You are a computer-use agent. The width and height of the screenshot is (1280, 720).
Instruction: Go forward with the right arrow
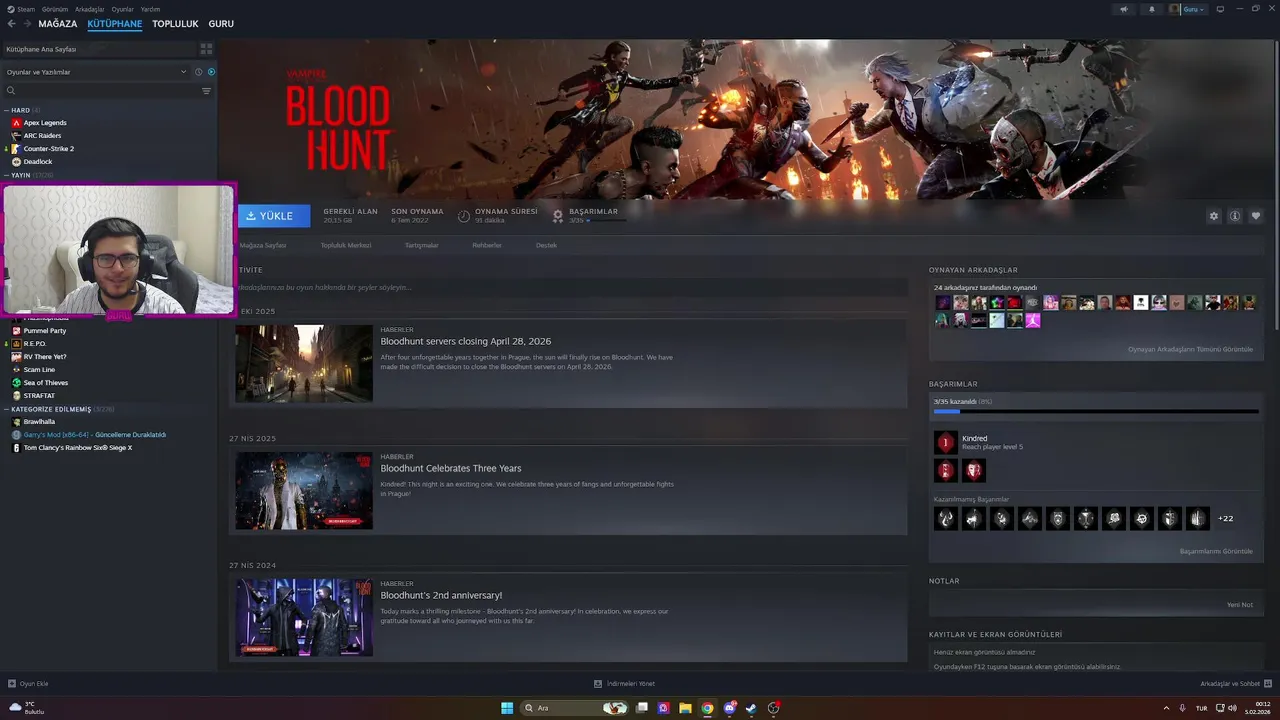pyautogui.click(x=27, y=24)
